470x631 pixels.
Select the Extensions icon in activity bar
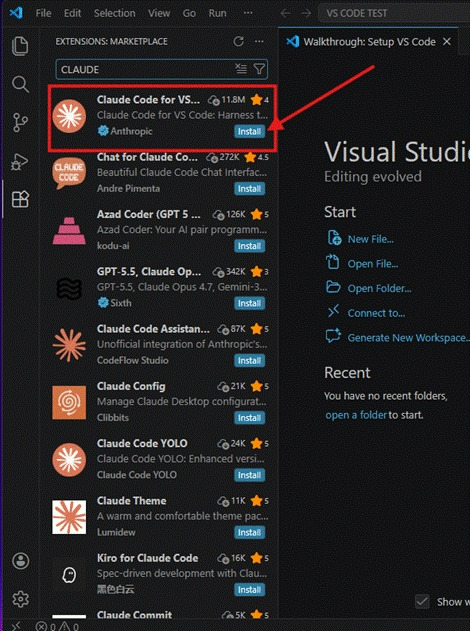click(x=20, y=199)
